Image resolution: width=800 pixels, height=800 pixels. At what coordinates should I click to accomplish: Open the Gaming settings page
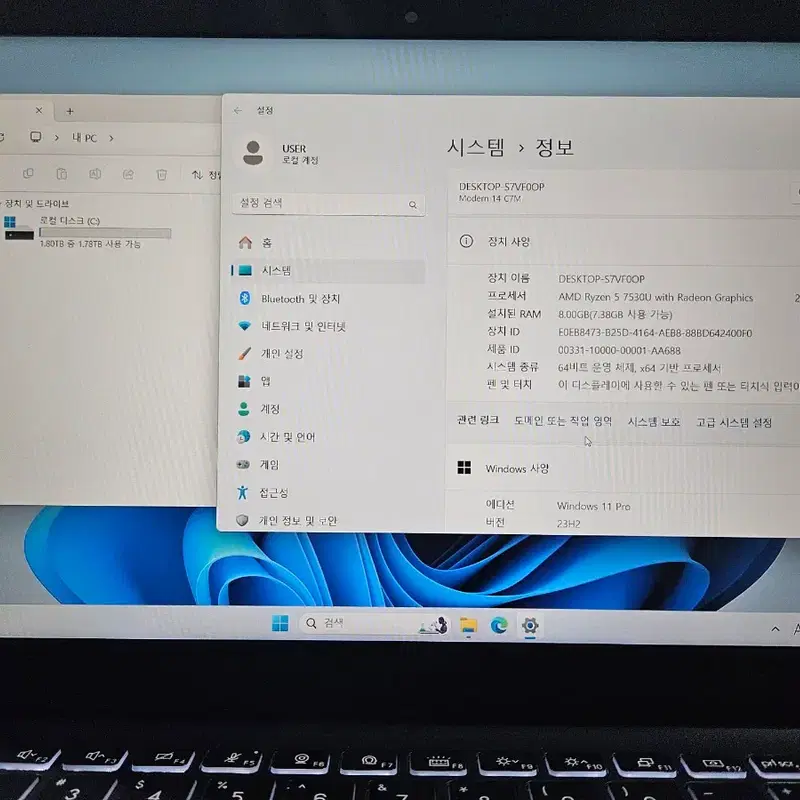[328, 464]
